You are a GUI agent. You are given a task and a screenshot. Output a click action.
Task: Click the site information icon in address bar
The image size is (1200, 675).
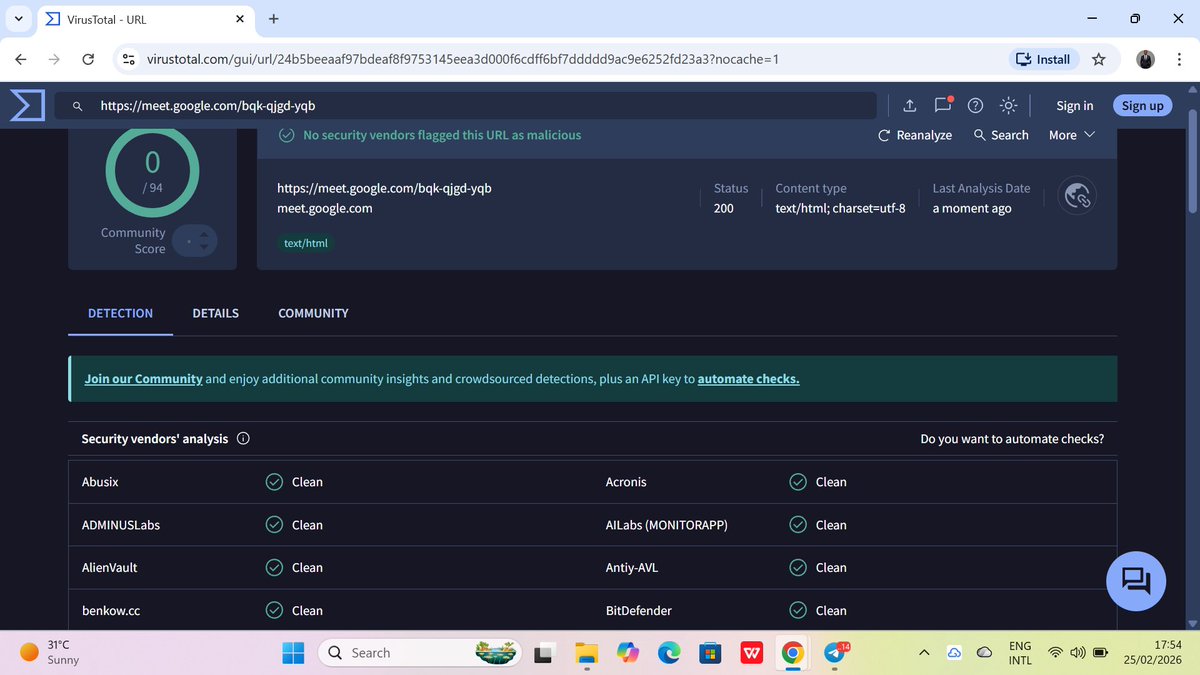129,59
